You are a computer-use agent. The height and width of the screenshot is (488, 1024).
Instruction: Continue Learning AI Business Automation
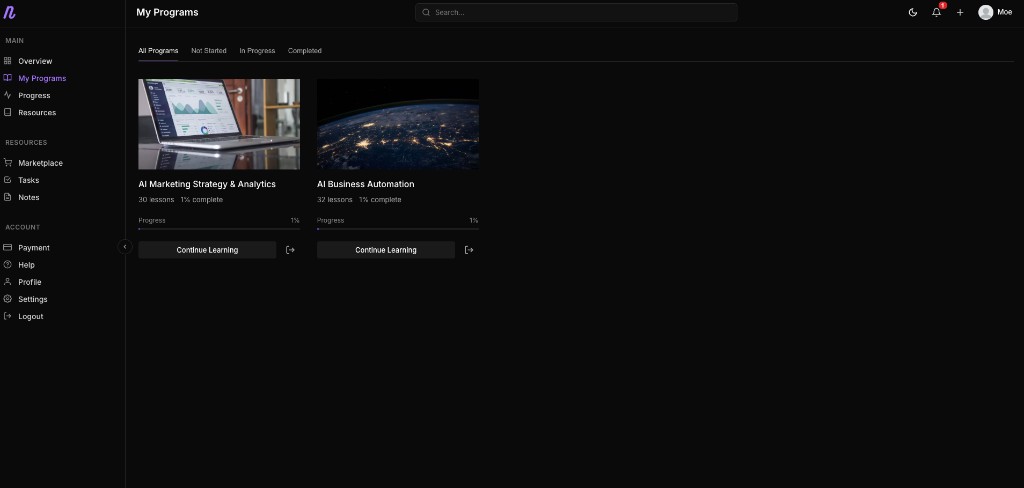(386, 250)
